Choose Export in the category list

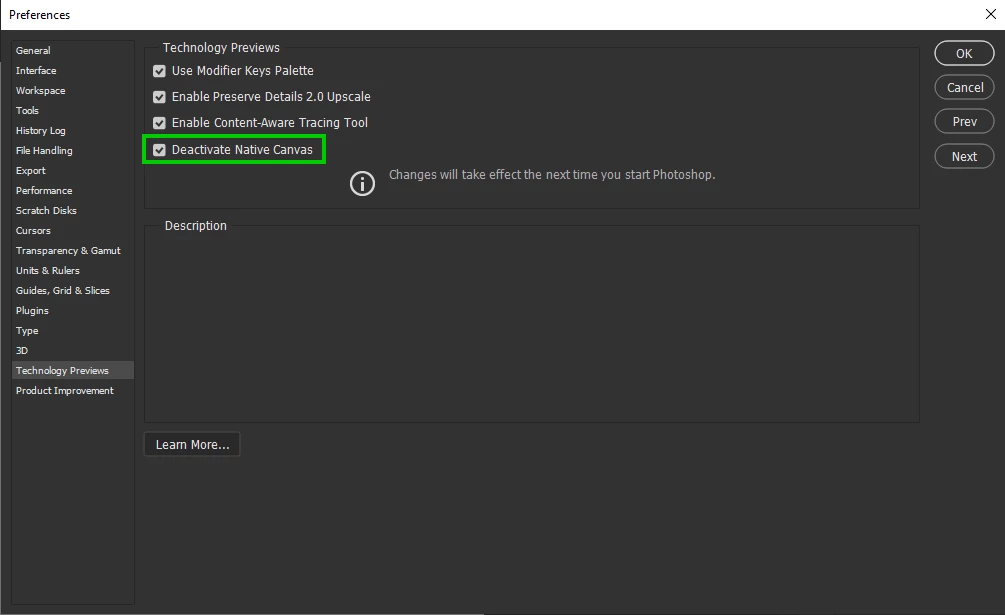(72, 170)
